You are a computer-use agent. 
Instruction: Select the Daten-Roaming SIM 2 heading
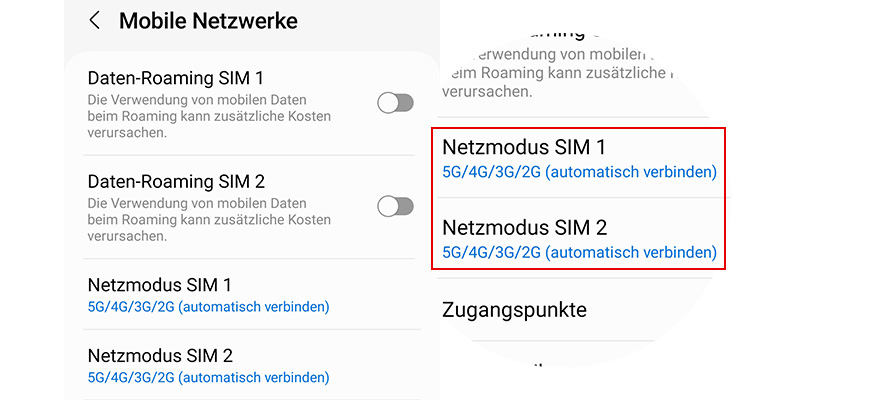click(176, 182)
